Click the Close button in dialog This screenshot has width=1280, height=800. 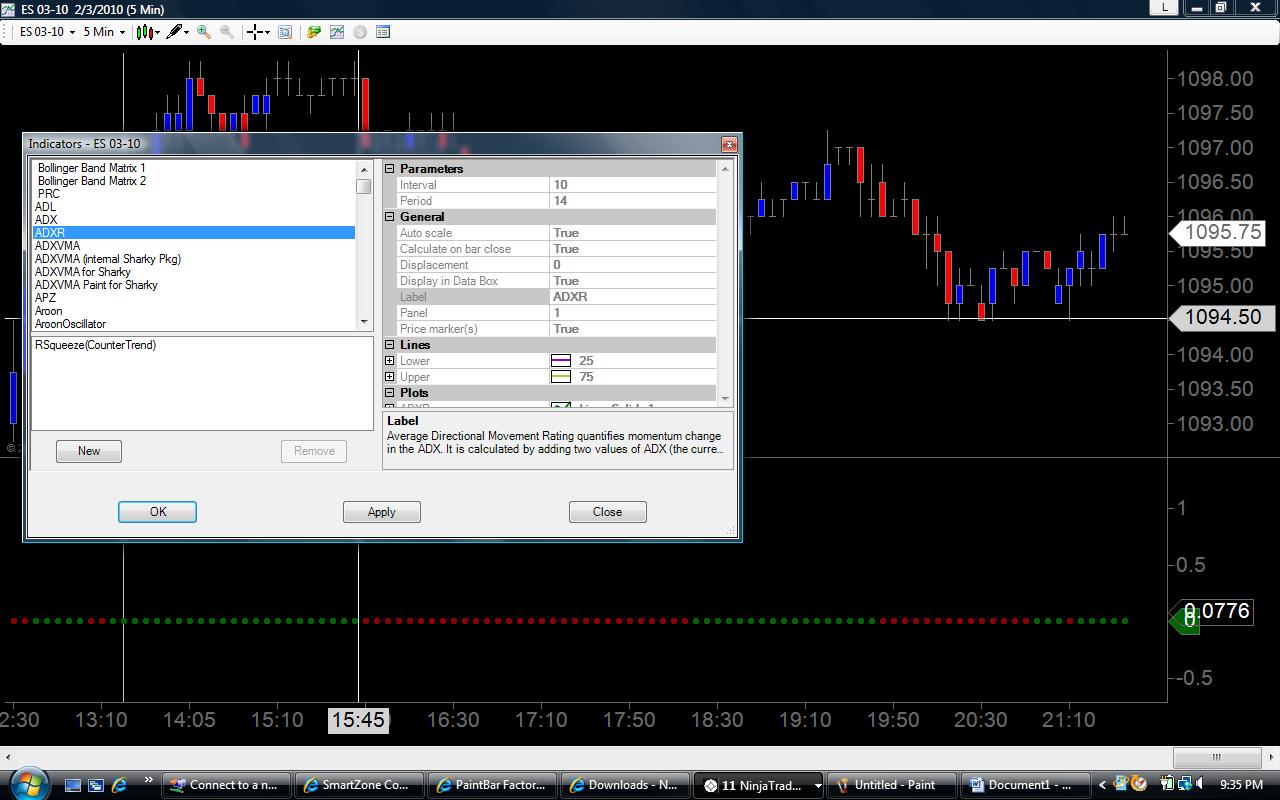tap(607, 512)
